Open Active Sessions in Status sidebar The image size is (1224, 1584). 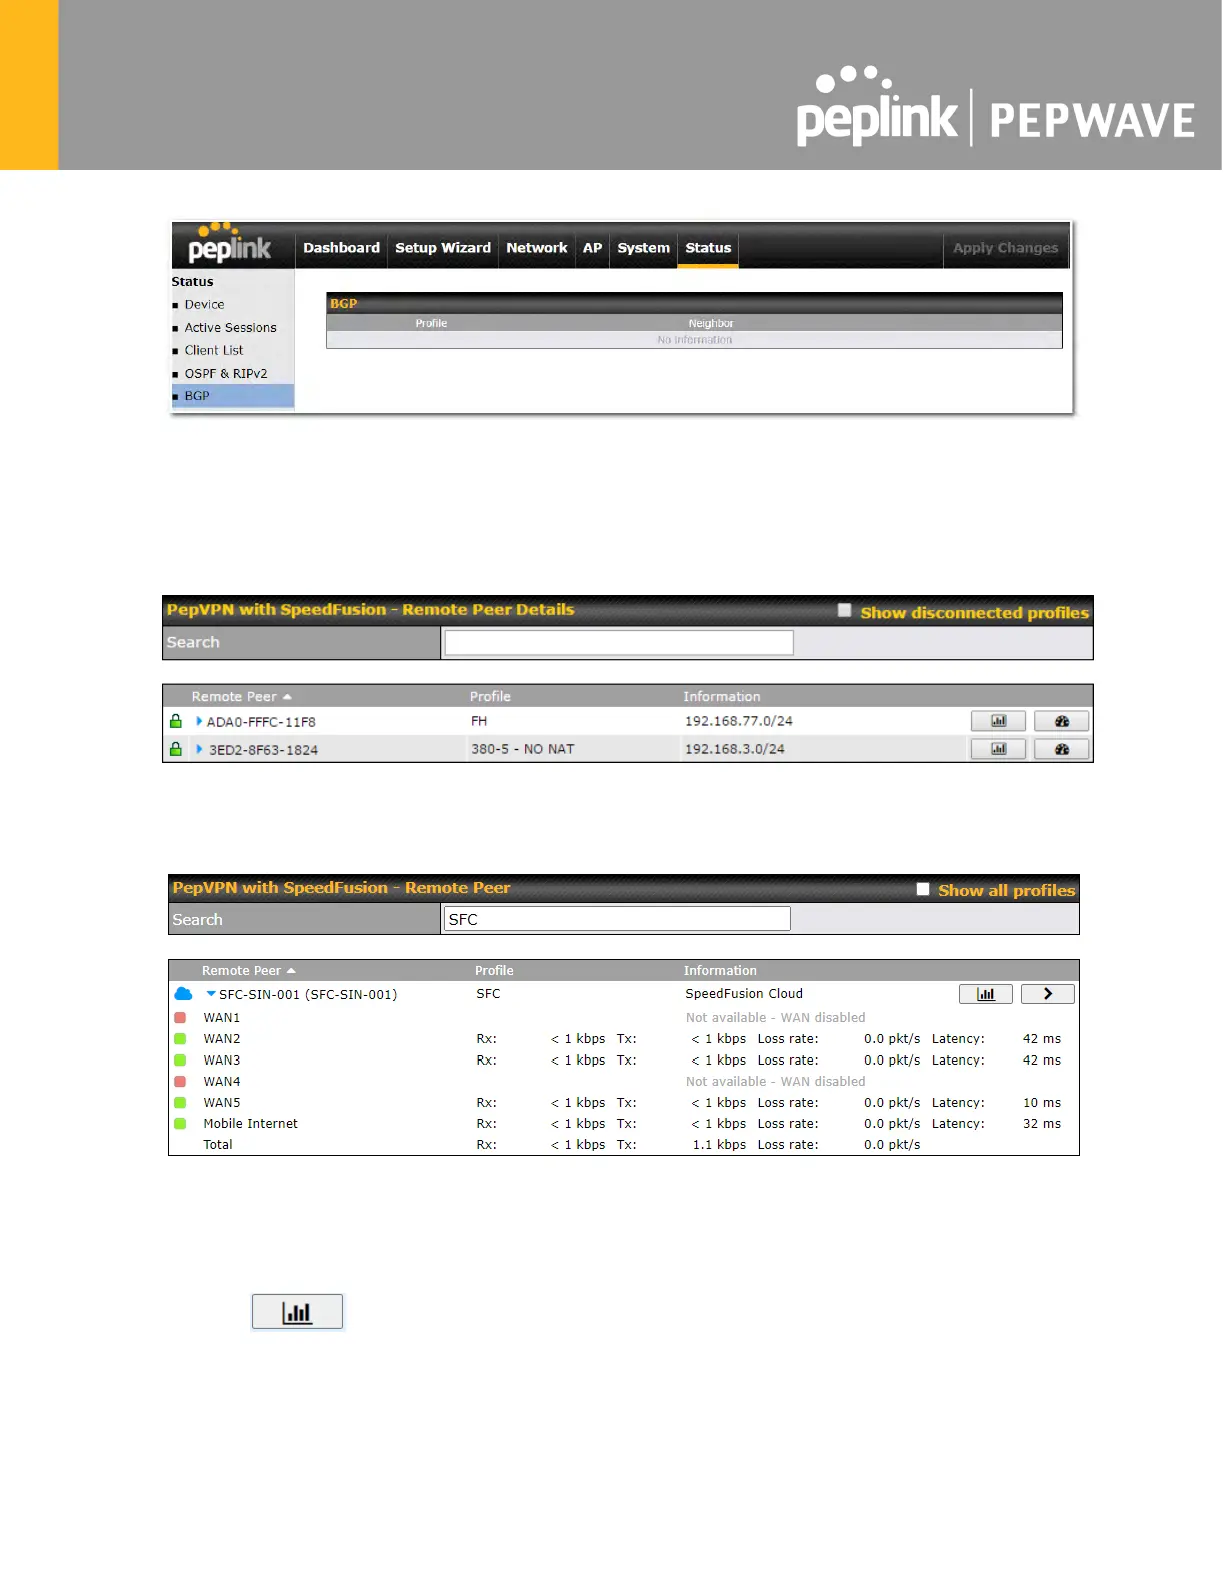230,328
